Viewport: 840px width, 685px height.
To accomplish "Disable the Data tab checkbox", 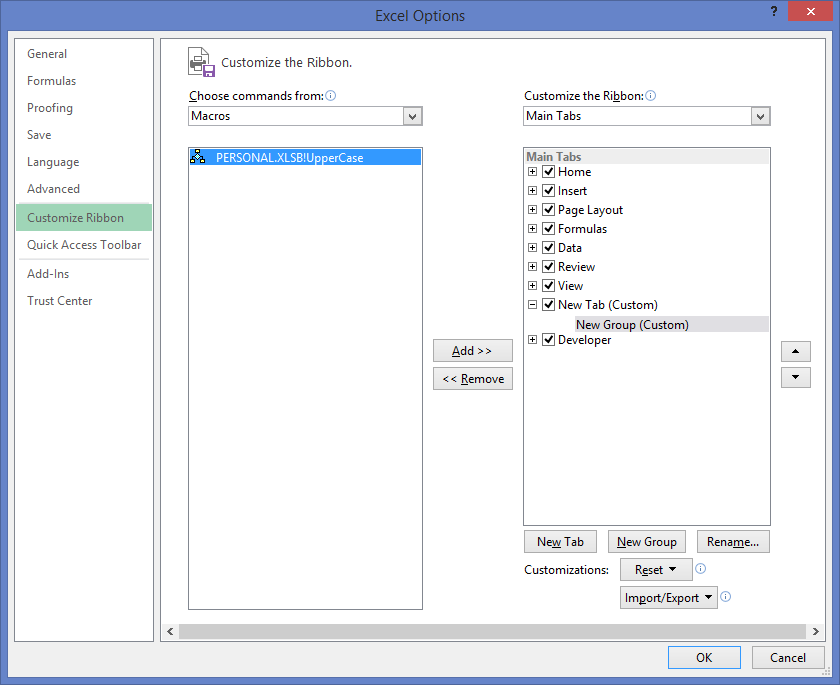I will point(548,247).
